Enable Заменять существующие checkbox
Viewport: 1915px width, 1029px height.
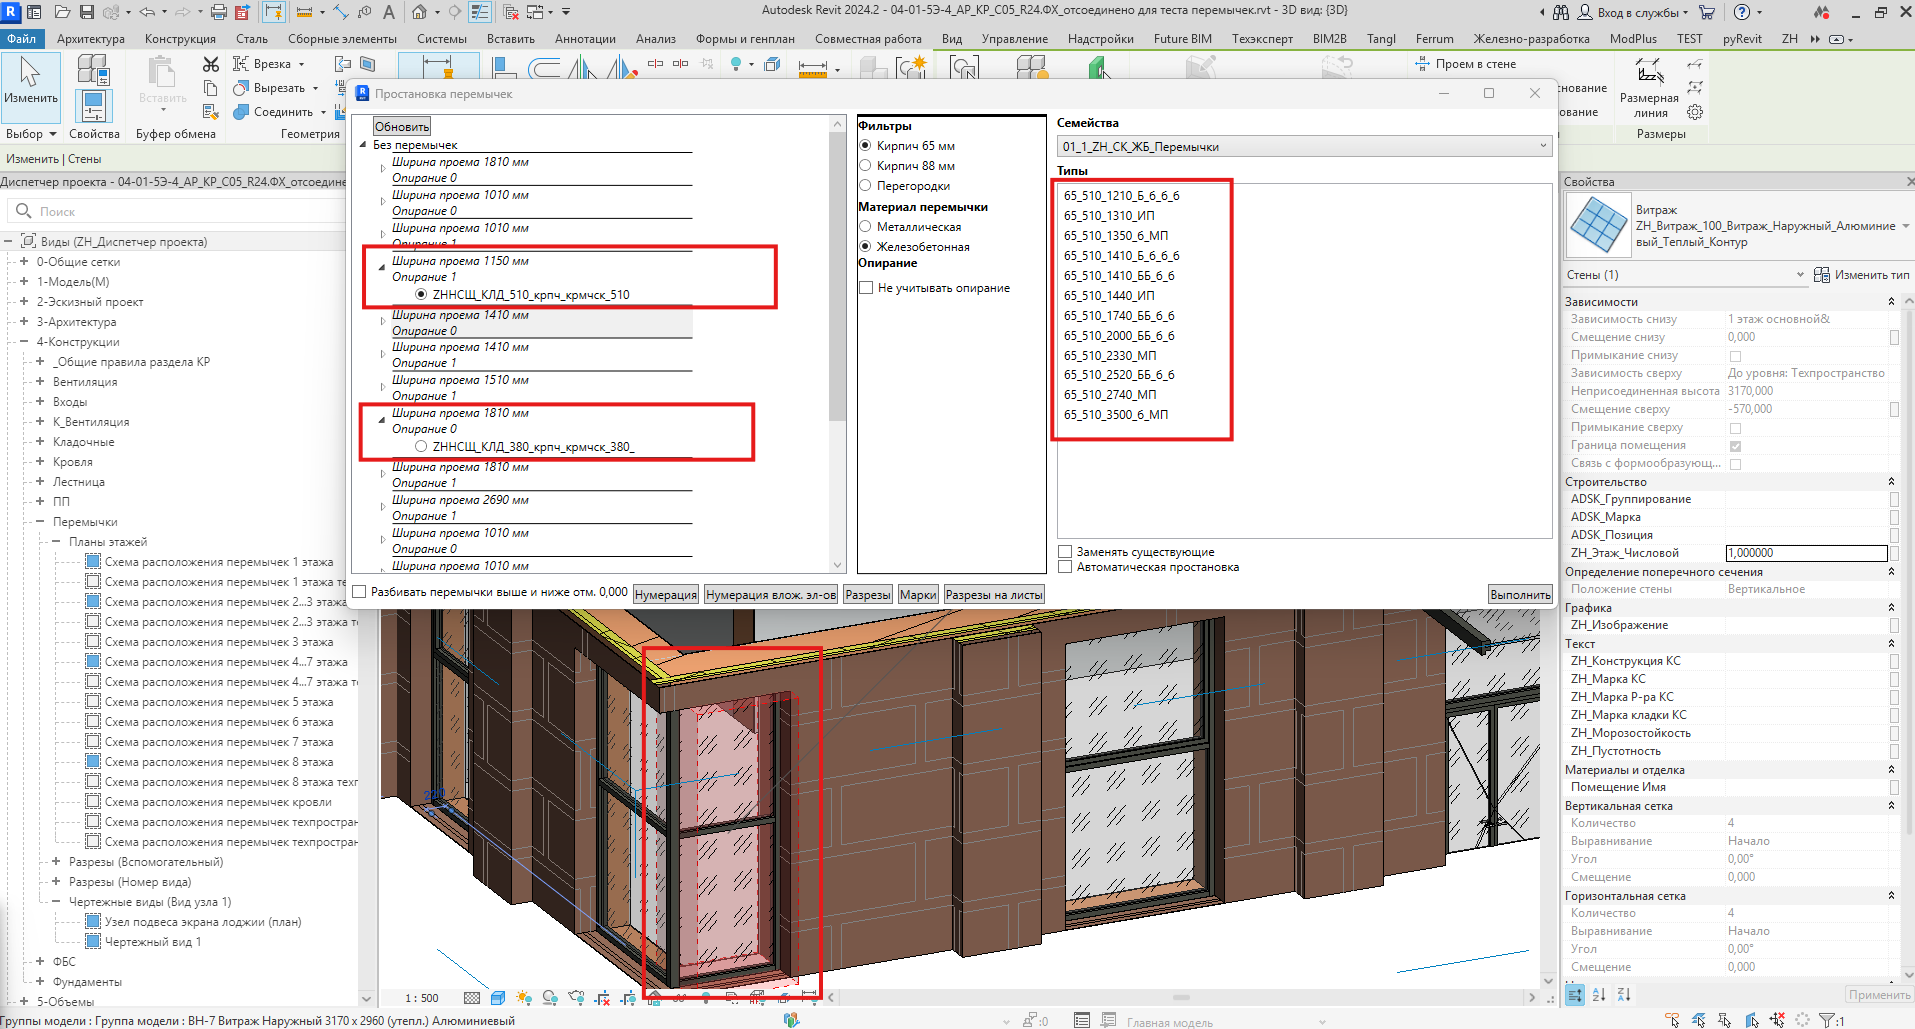tap(1065, 552)
